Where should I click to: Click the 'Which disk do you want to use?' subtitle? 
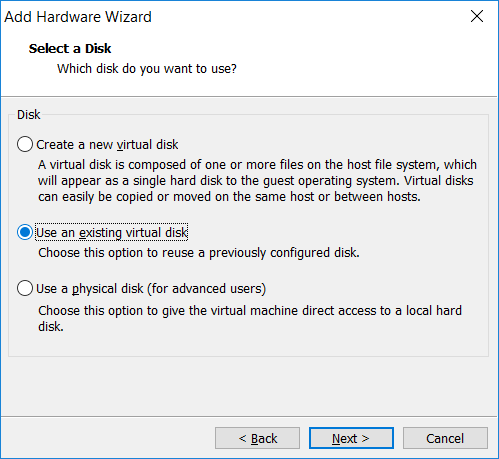click(147, 69)
